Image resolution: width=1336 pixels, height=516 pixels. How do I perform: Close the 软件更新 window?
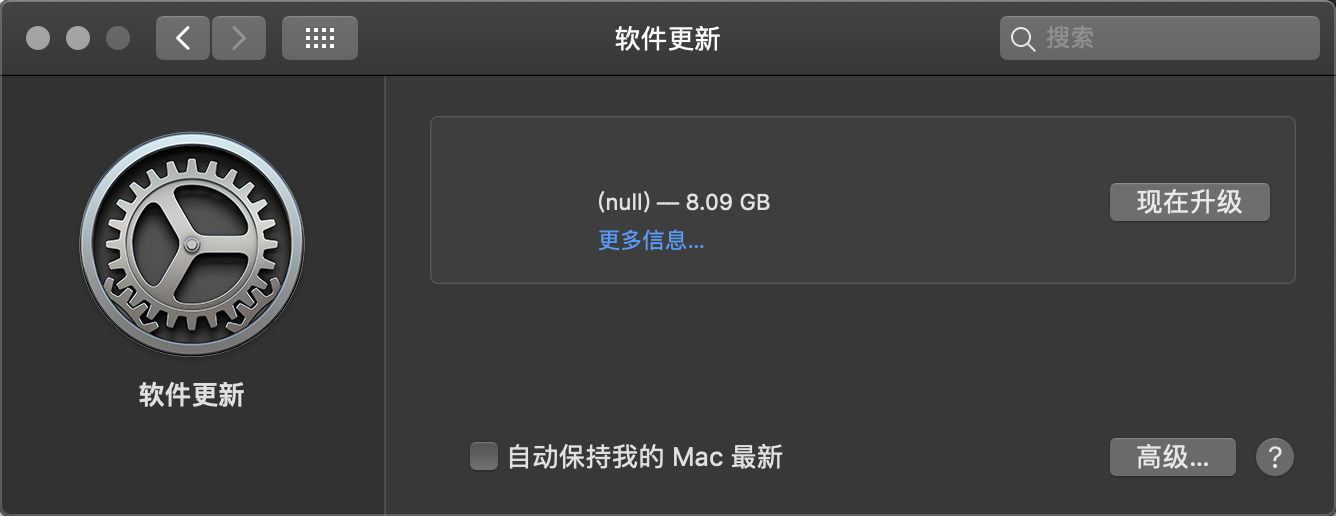[x=38, y=39]
